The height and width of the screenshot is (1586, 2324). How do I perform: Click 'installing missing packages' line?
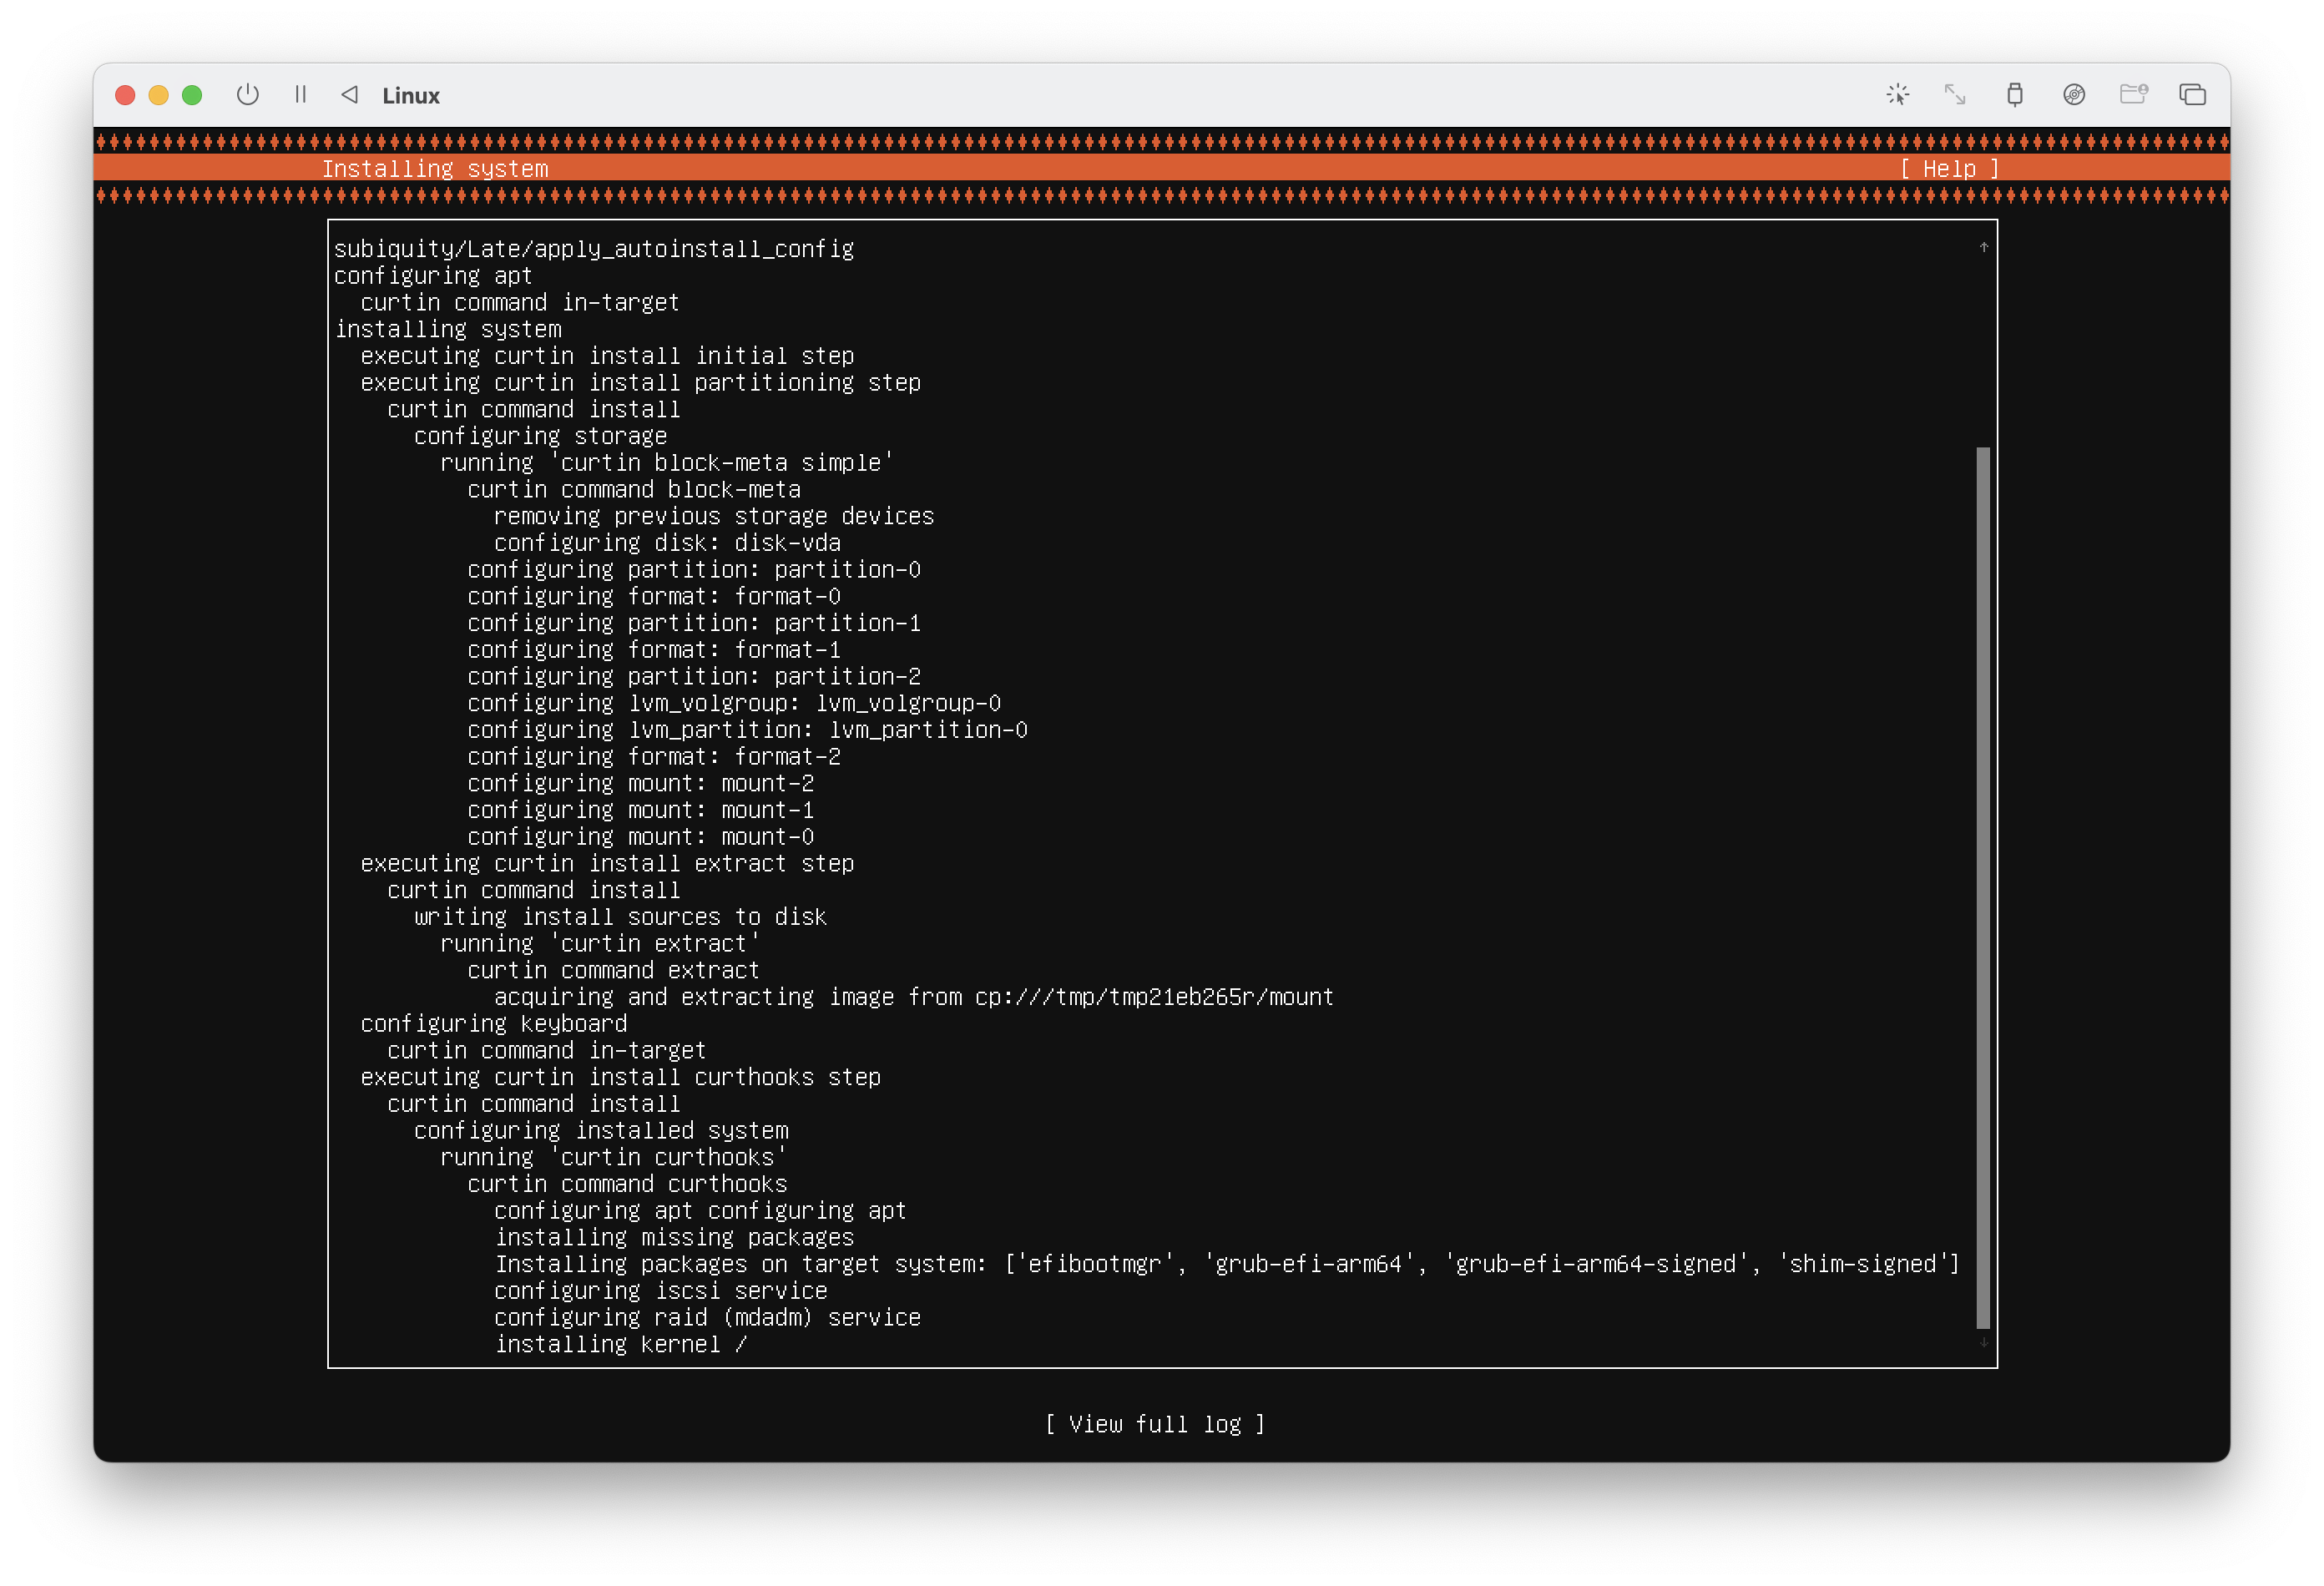pyautogui.click(x=674, y=1238)
